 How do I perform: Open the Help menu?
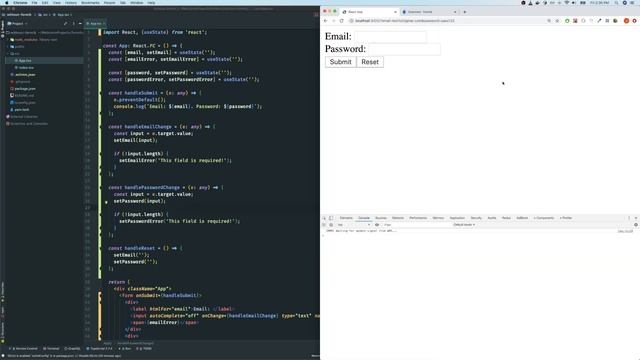pos(151,3)
